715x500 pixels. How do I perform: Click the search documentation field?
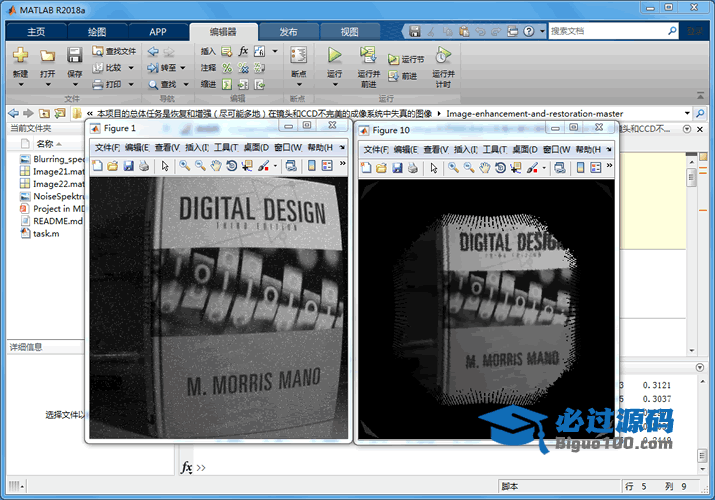(x=607, y=31)
